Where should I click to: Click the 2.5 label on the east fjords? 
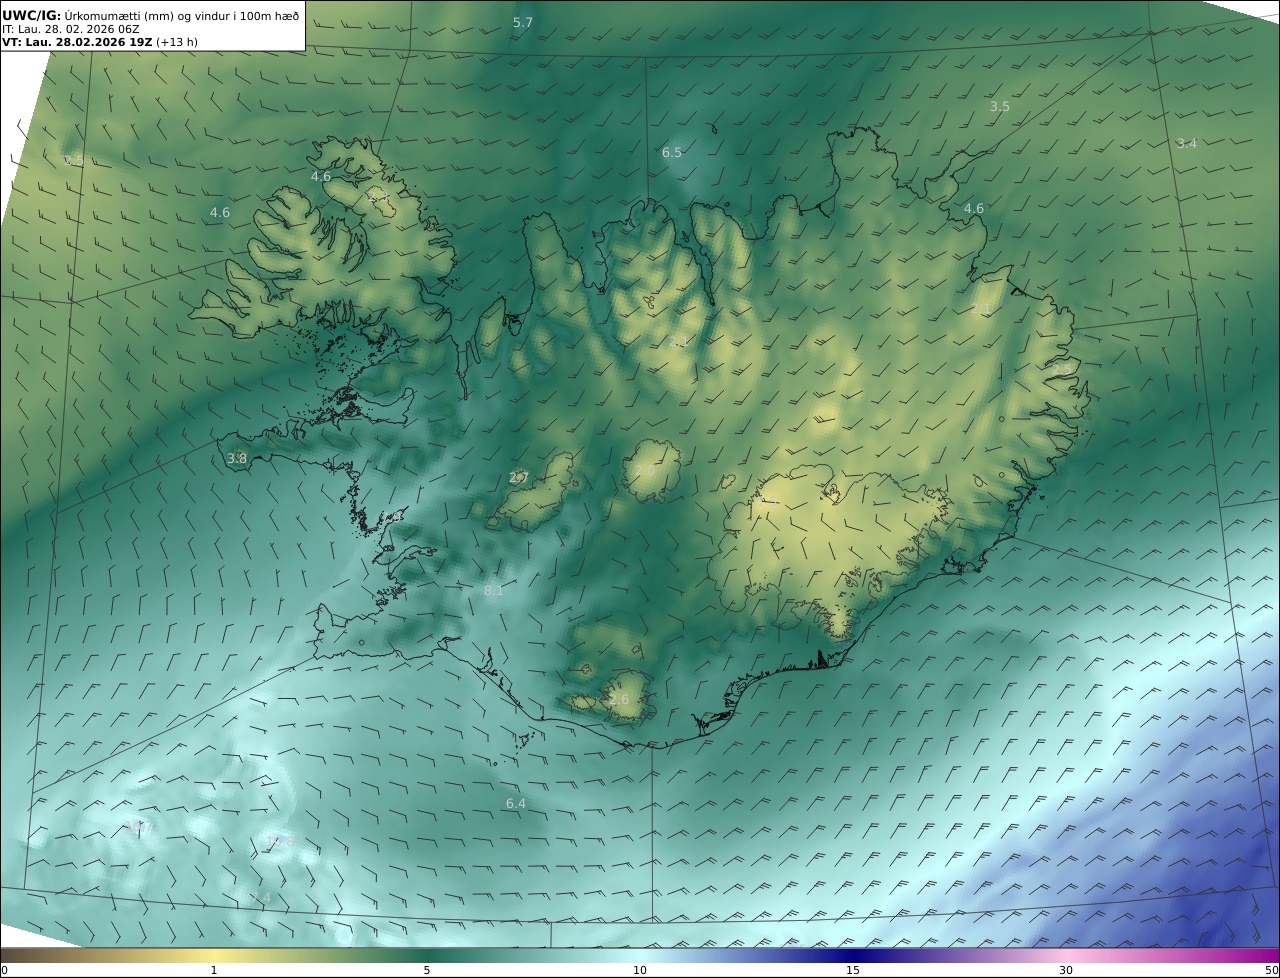tap(1062, 370)
